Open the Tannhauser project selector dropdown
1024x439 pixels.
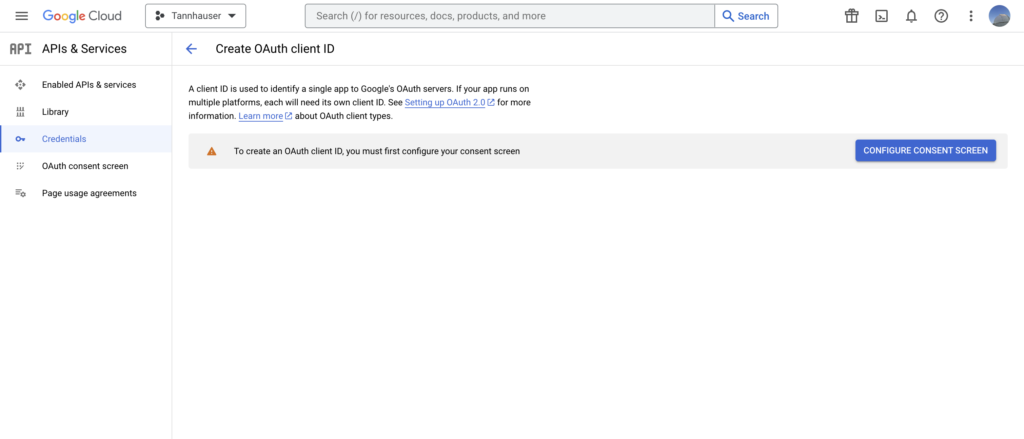tap(195, 16)
